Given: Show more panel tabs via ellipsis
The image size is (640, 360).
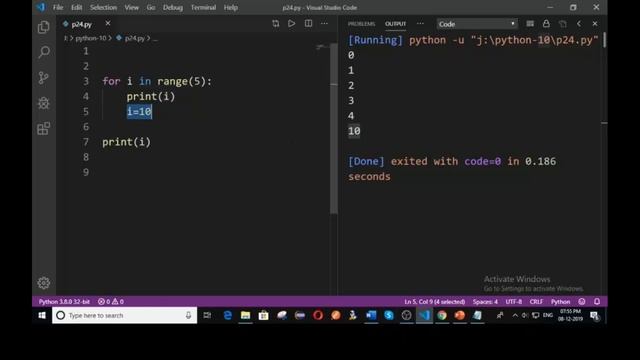Looking at the screenshot, I should [x=420, y=24].
